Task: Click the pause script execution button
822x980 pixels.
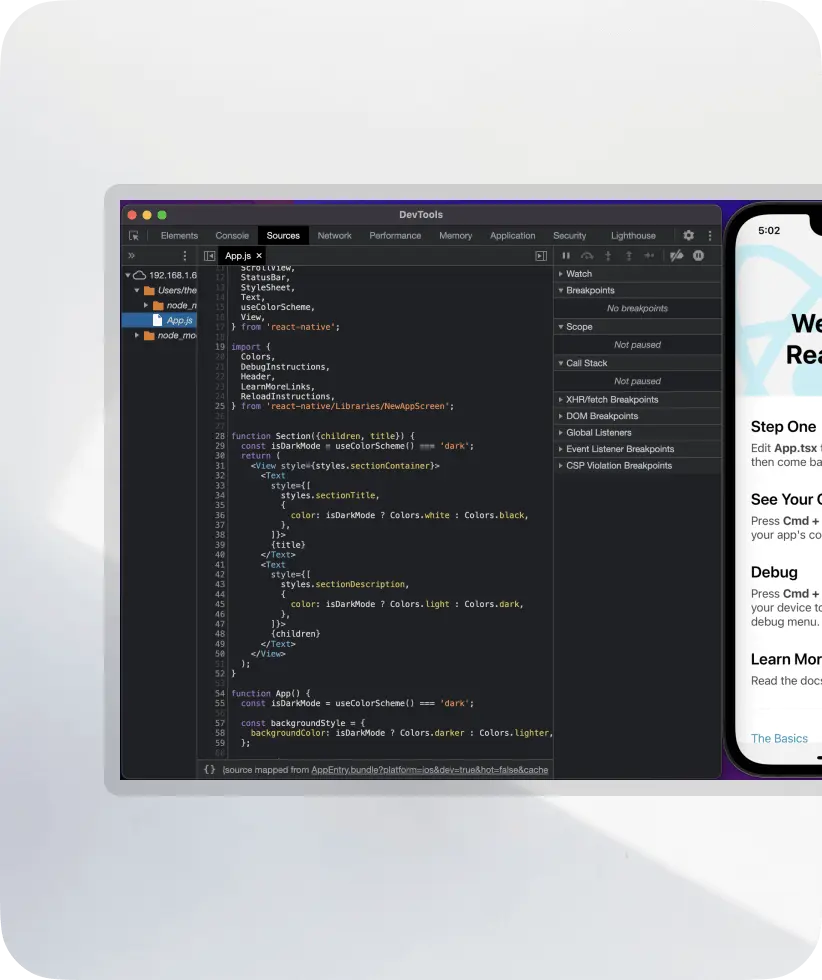Action: pyautogui.click(x=566, y=256)
